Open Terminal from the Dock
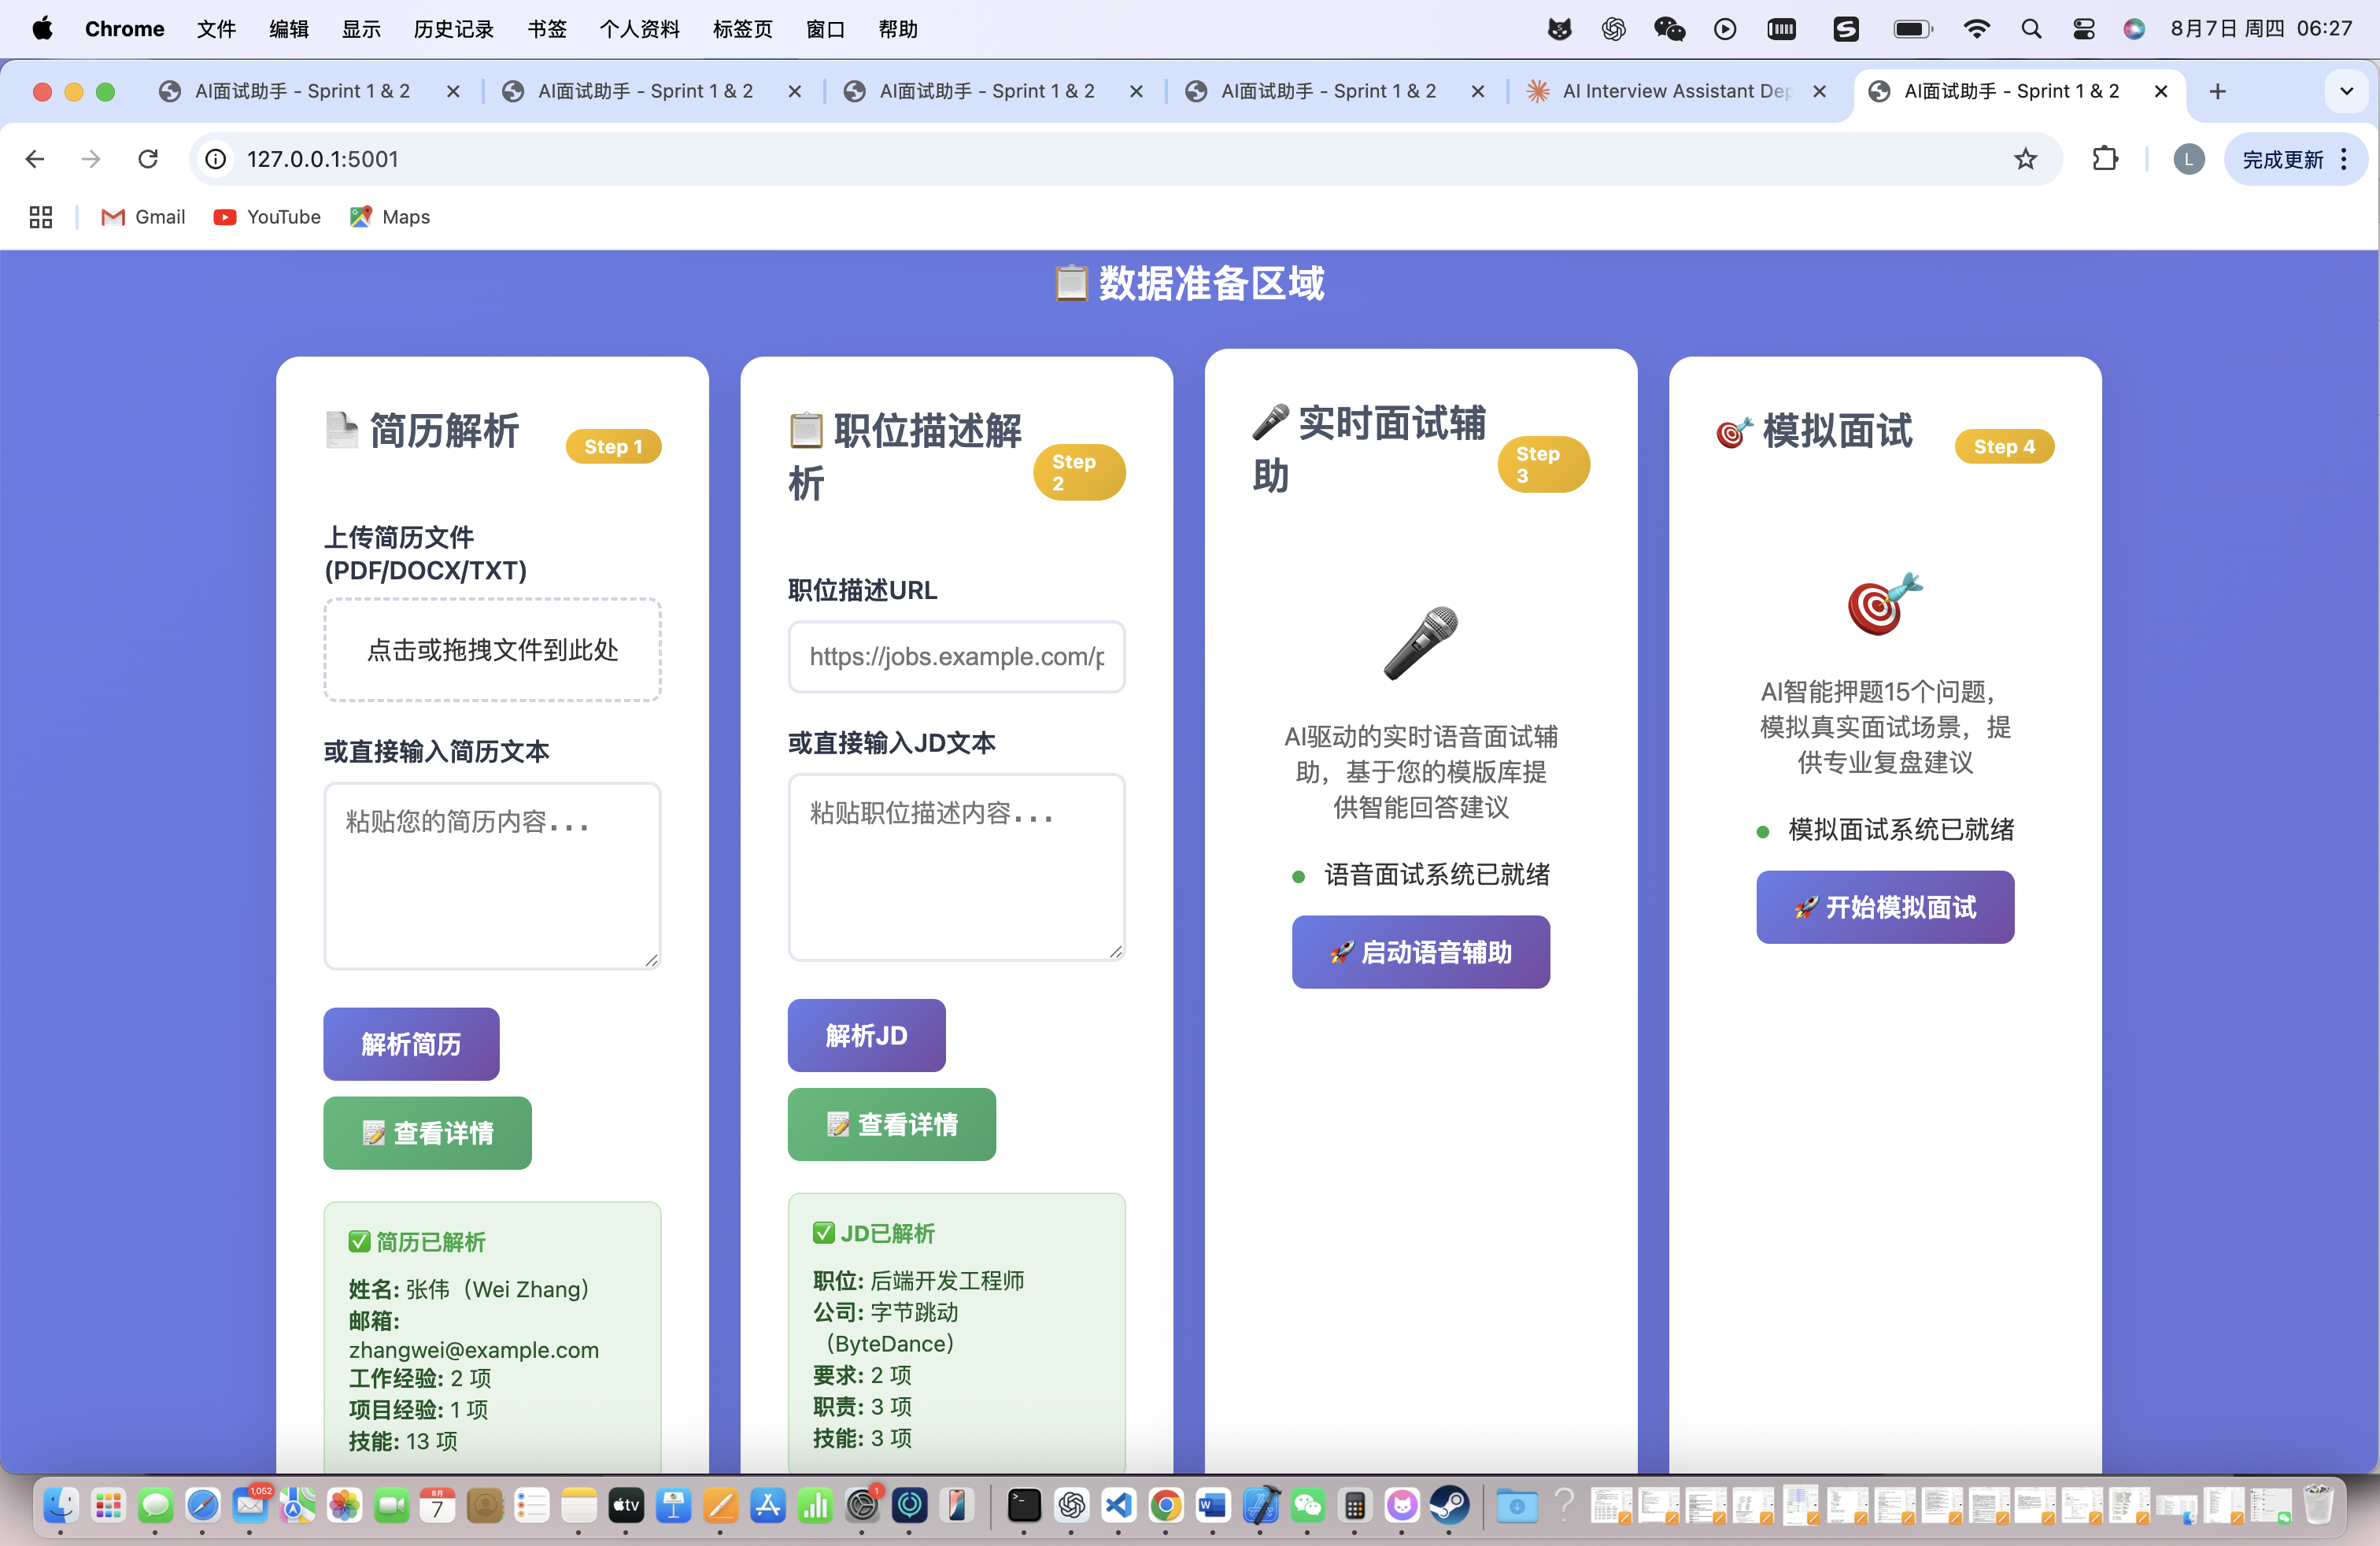This screenshot has height=1546, width=2380. pyautogui.click(x=1023, y=1505)
